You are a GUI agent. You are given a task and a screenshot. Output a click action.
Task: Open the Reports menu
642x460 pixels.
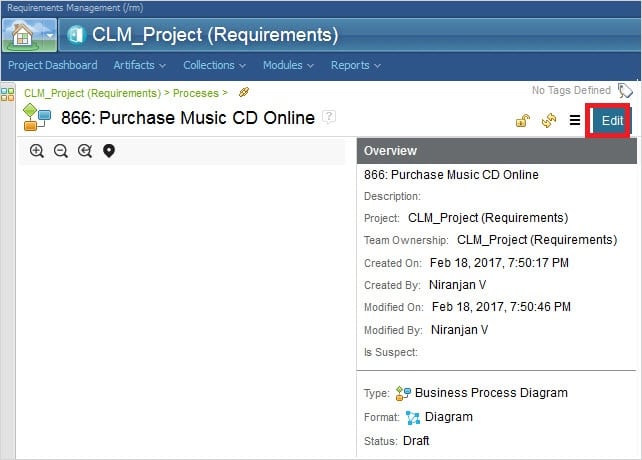355,65
